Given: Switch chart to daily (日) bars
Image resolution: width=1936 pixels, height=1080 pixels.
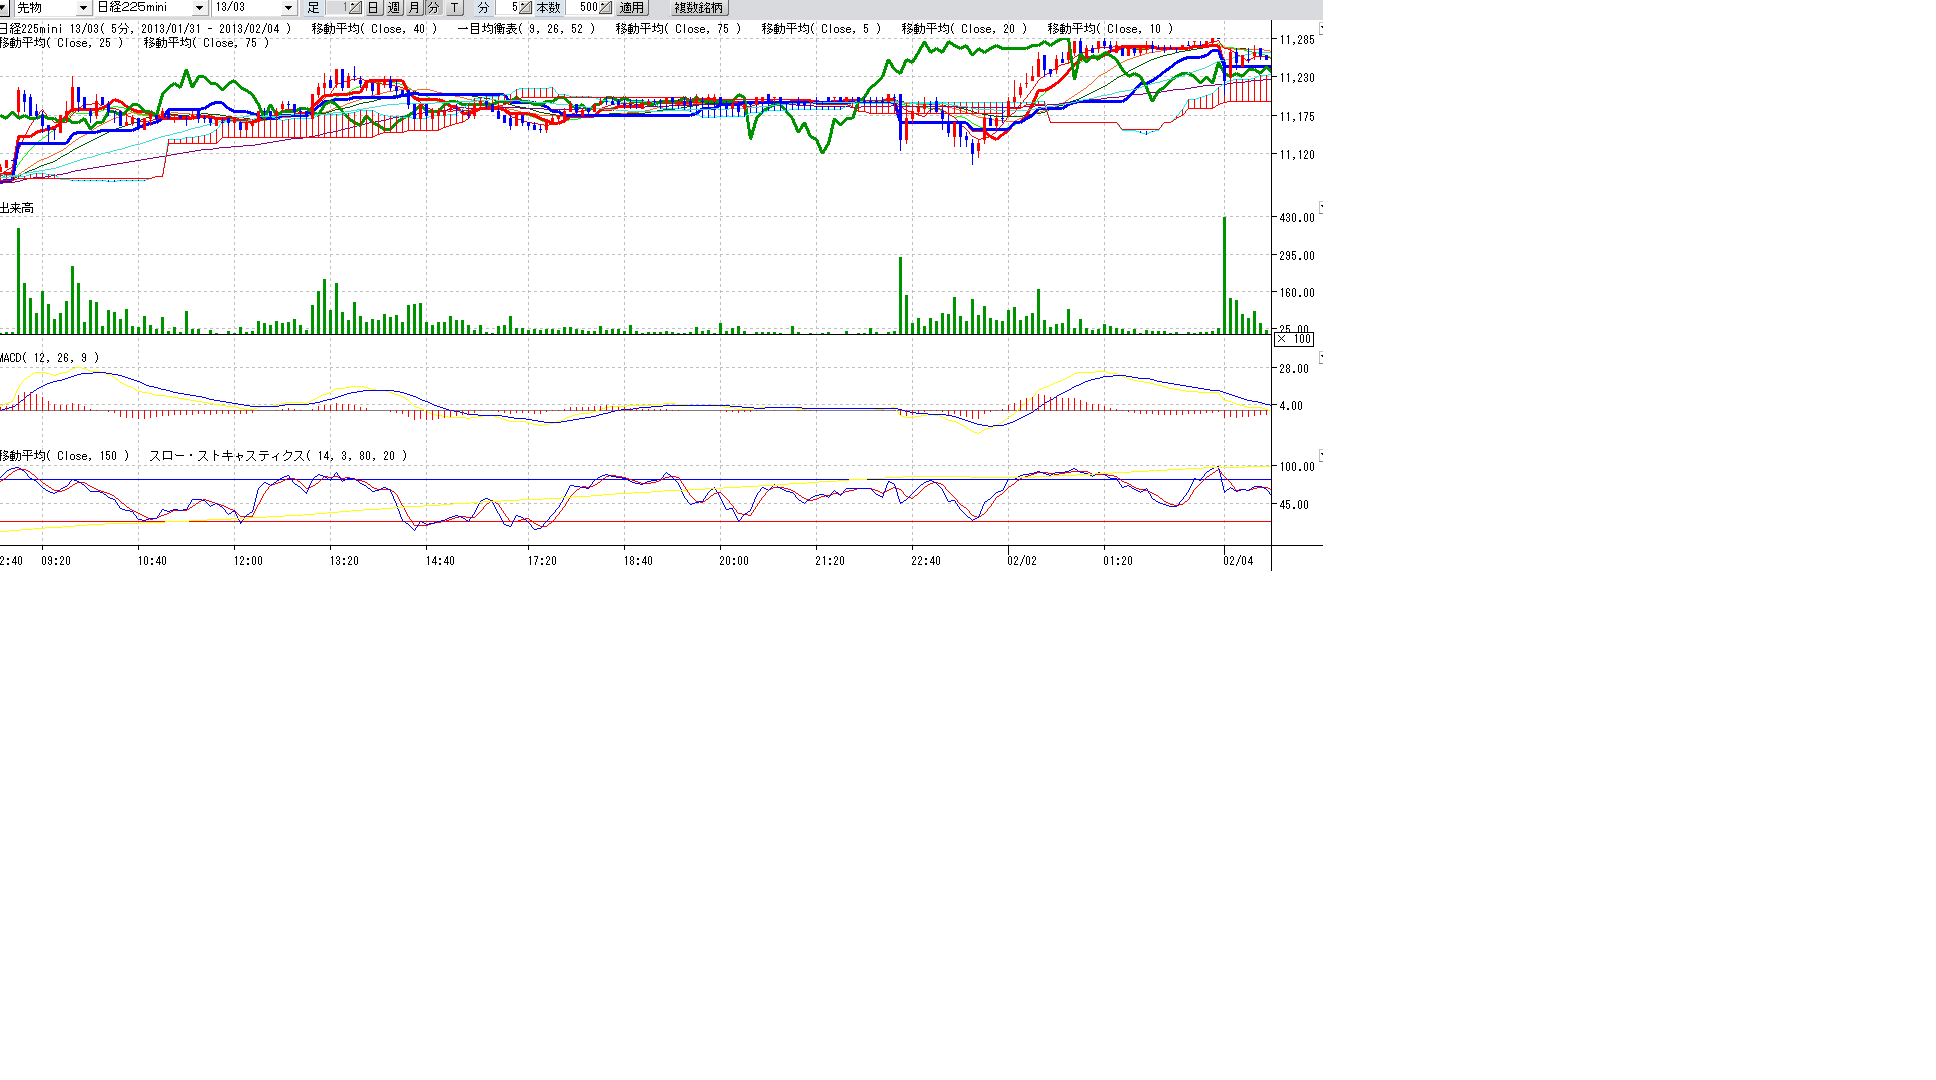Looking at the screenshot, I should (373, 8).
